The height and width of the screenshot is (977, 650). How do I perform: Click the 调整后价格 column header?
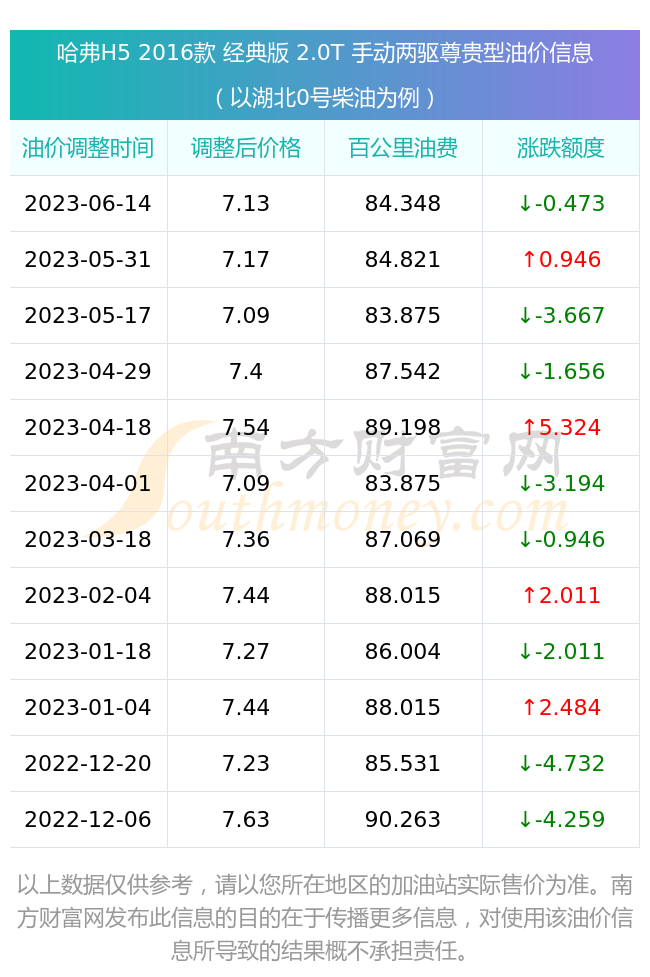click(246, 148)
